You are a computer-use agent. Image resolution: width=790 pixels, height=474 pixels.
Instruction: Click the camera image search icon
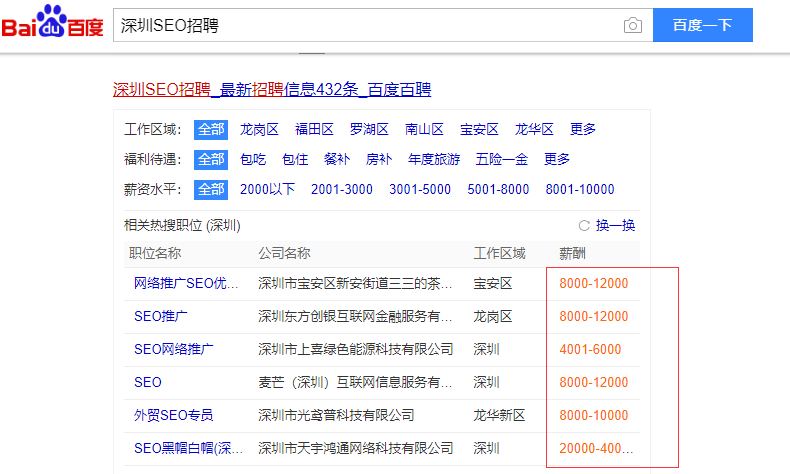632,26
